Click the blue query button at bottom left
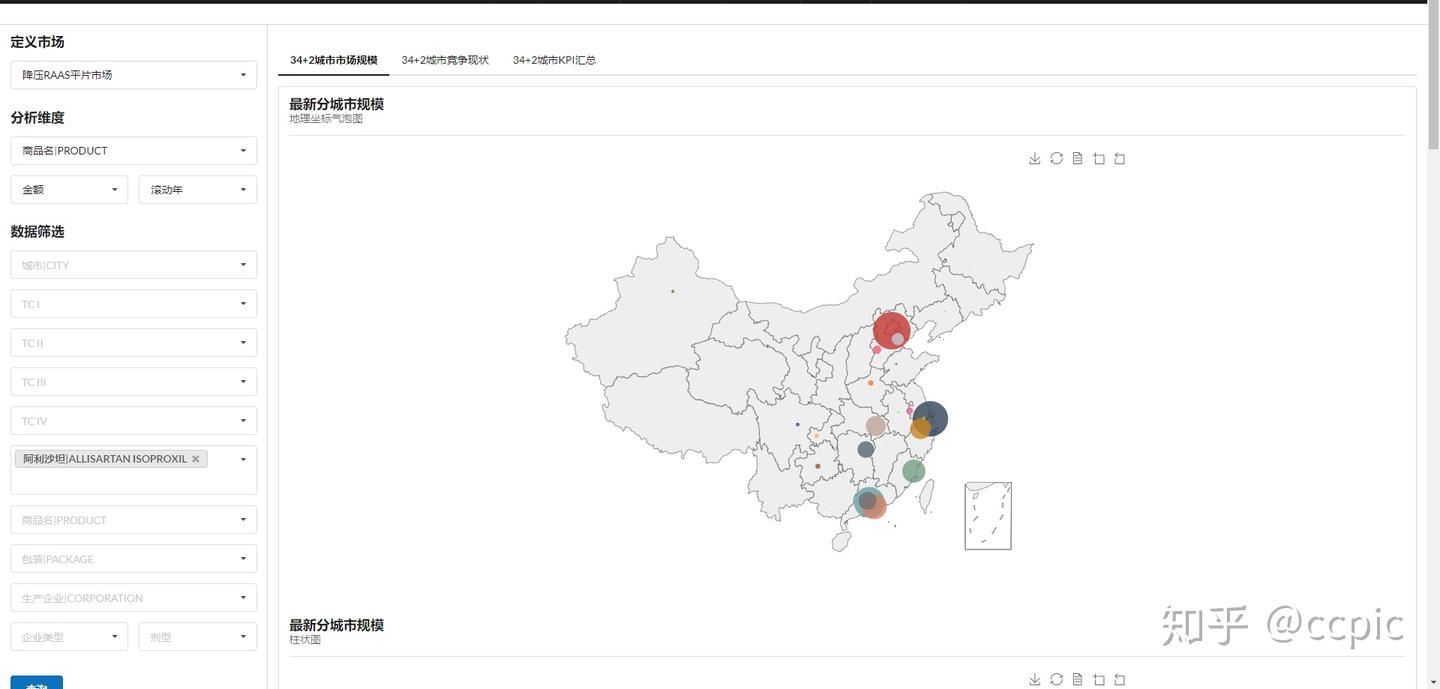1440x689 pixels. coord(36,684)
